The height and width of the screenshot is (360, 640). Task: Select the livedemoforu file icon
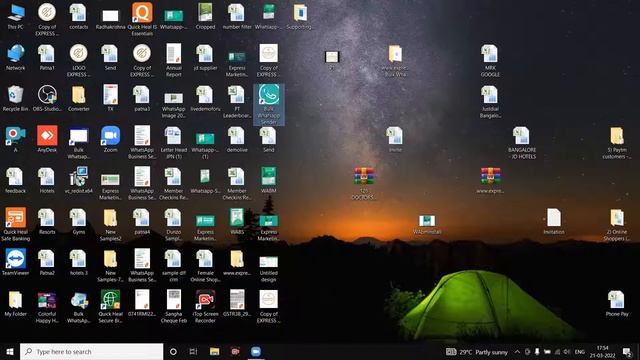pos(205,98)
